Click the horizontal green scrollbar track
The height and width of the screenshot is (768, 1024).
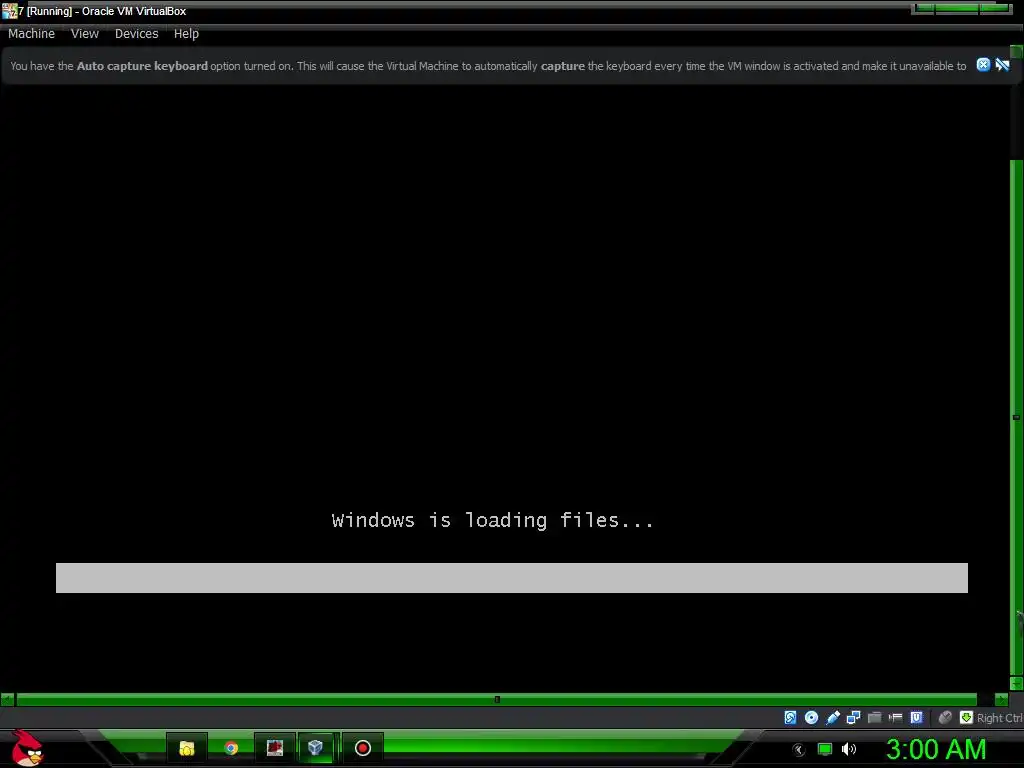pyautogui.click(x=496, y=699)
